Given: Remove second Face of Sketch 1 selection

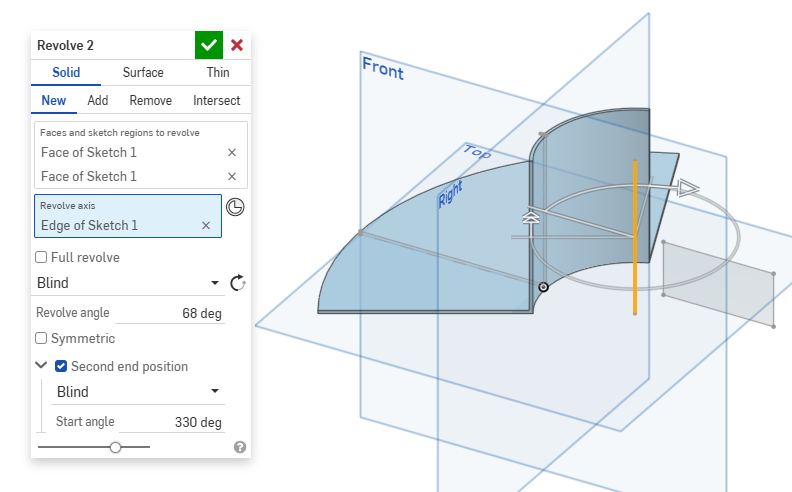Looking at the screenshot, I should (x=232, y=176).
